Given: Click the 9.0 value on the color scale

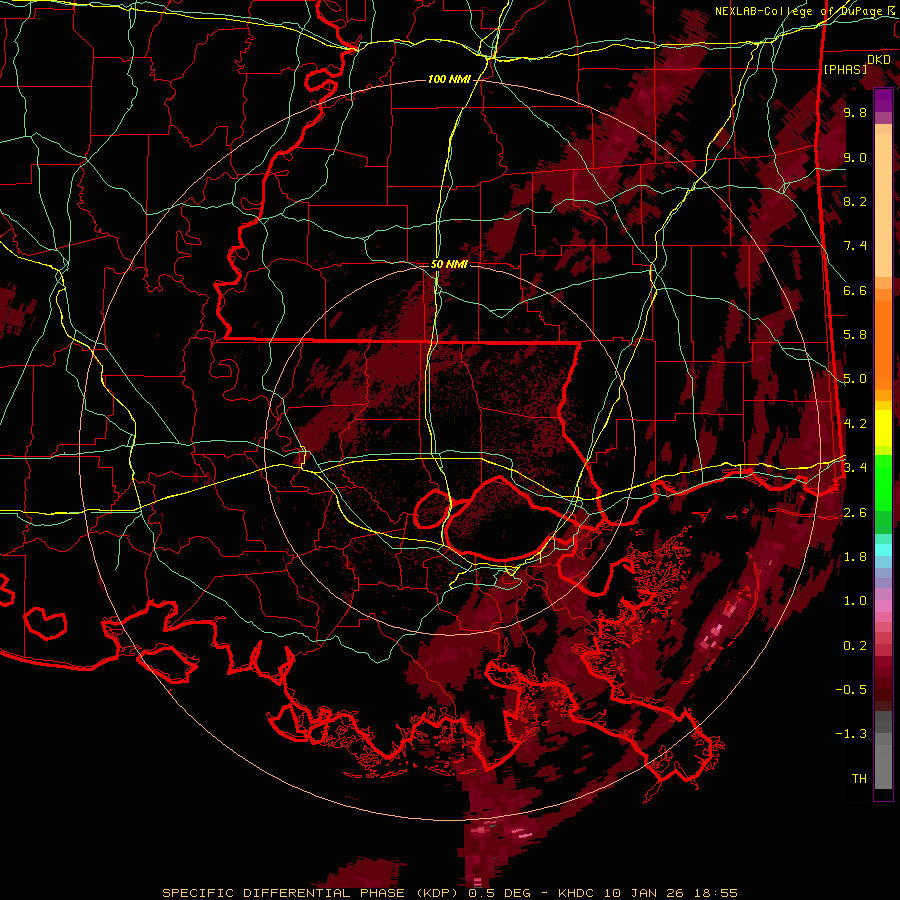Looking at the screenshot, I should pyautogui.click(x=855, y=157).
